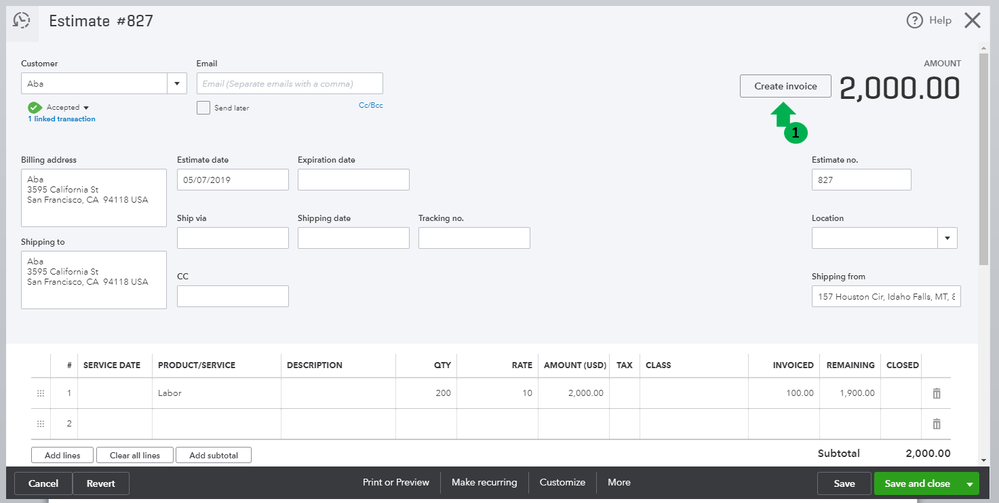Open the recent transactions history icon
The height and width of the screenshot is (503, 999).
(21, 20)
